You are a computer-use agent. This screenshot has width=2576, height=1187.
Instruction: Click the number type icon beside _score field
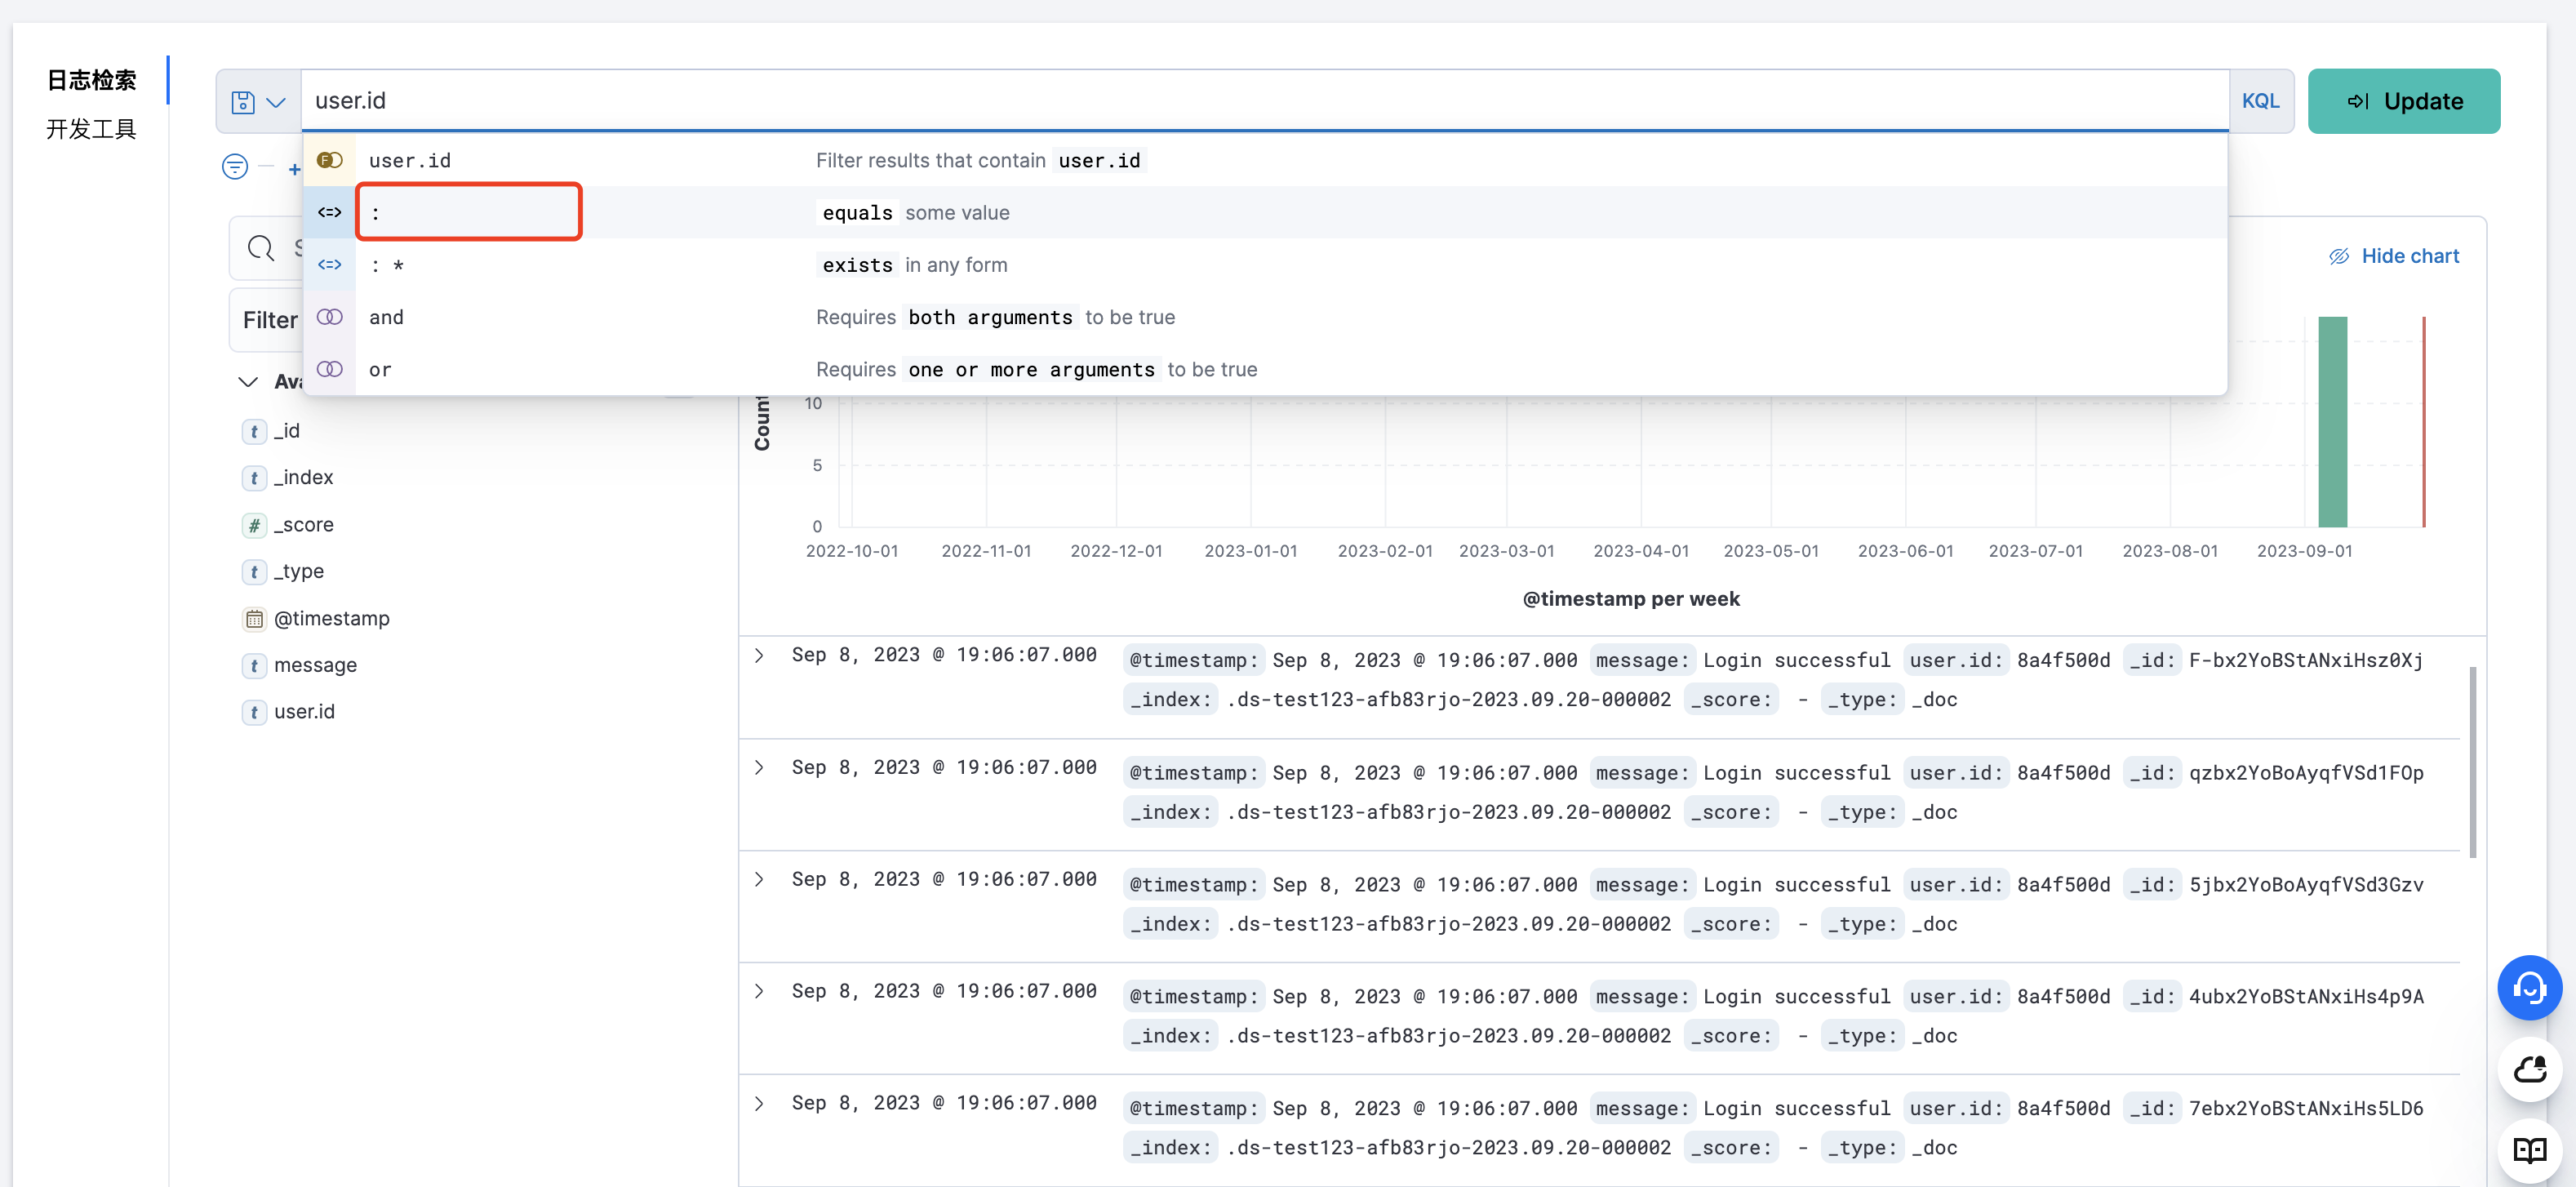coord(255,525)
